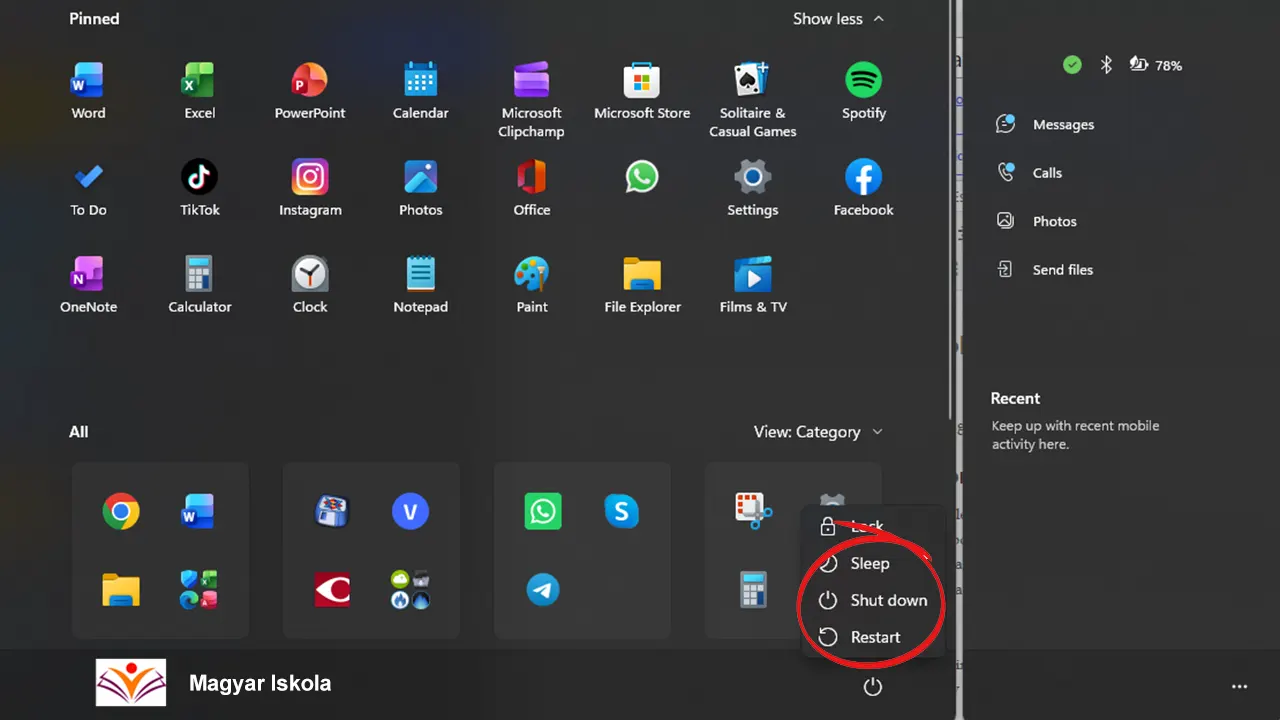Open pinned File Explorer
Image resolution: width=1280 pixels, height=720 pixels.
(642, 285)
